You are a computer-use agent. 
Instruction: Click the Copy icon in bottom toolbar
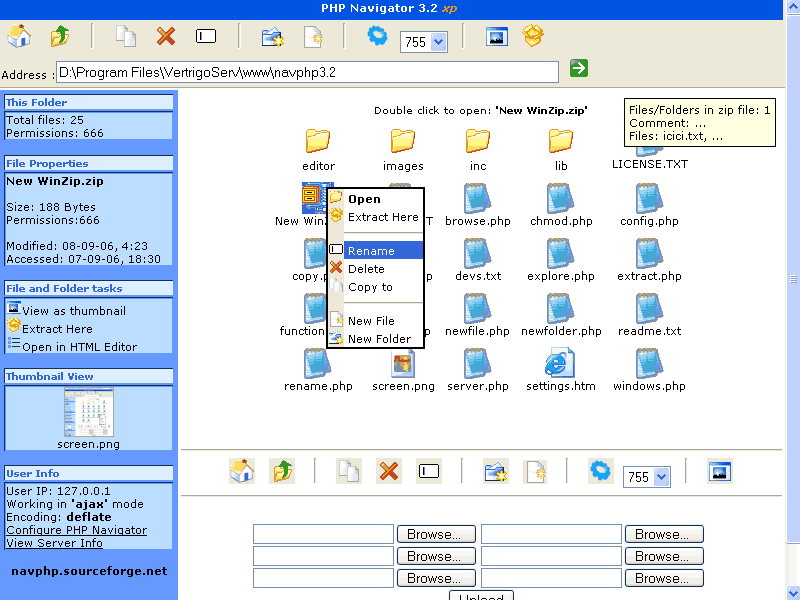click(348, 470)
